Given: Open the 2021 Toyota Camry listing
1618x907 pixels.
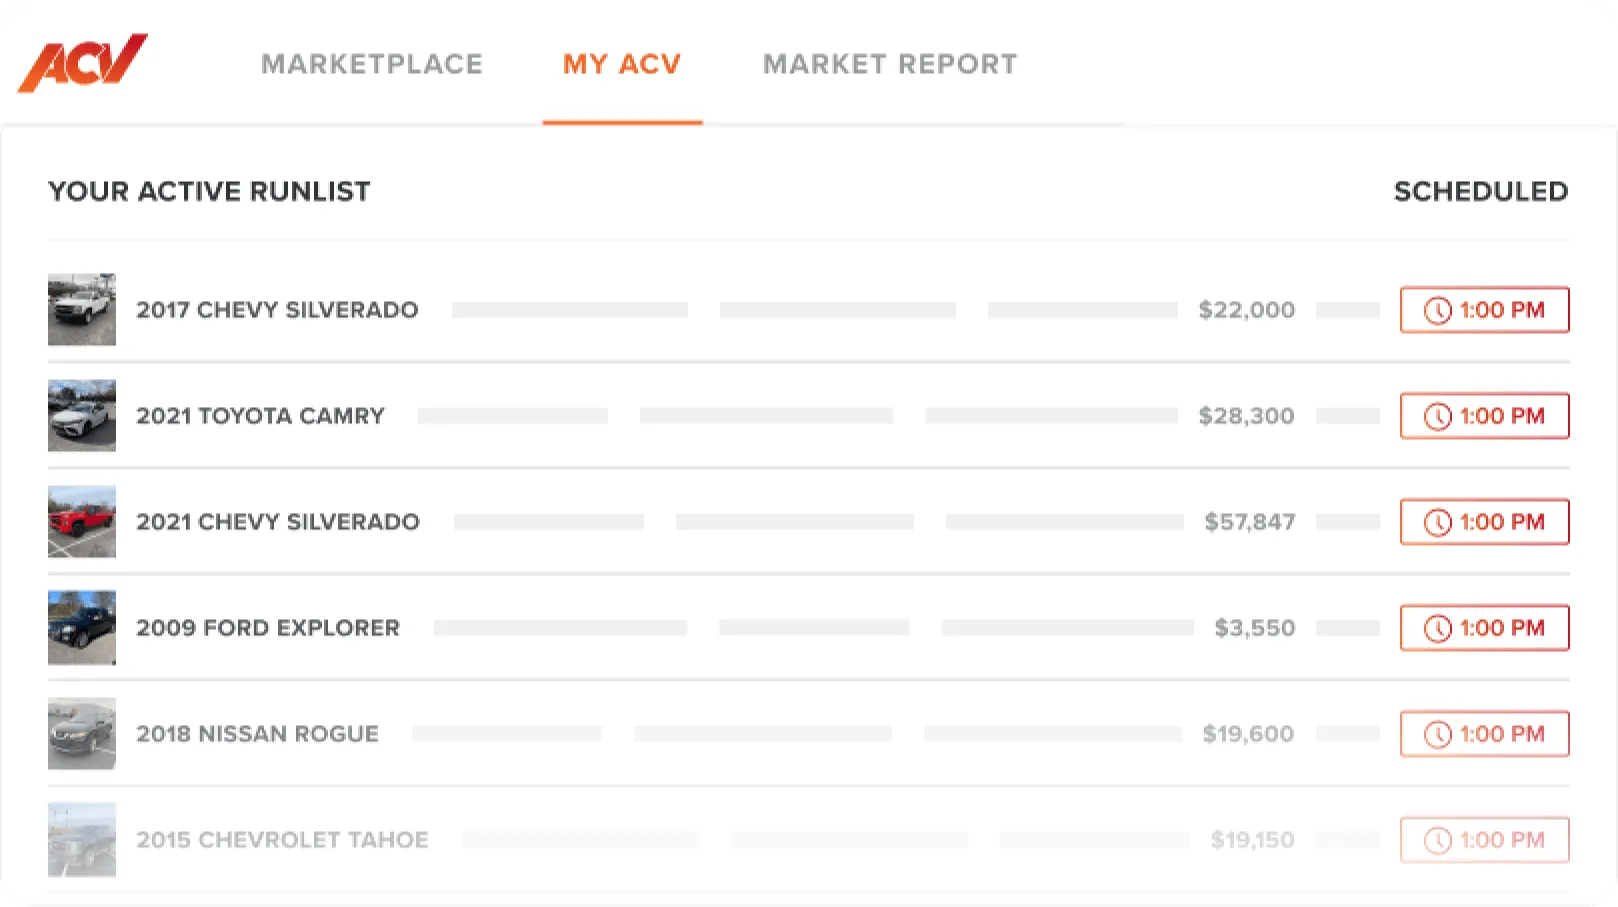Looking at the screenshot, I should pos(261,416).
